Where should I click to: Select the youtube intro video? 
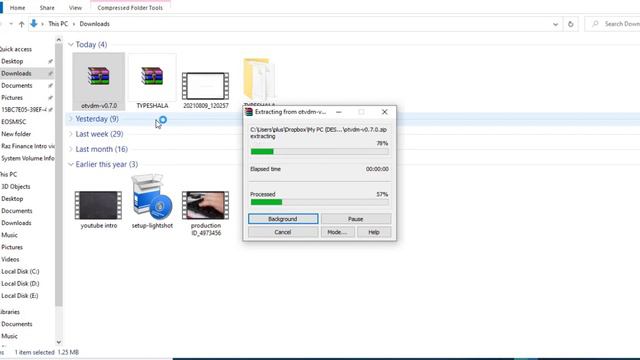[98, 209]
